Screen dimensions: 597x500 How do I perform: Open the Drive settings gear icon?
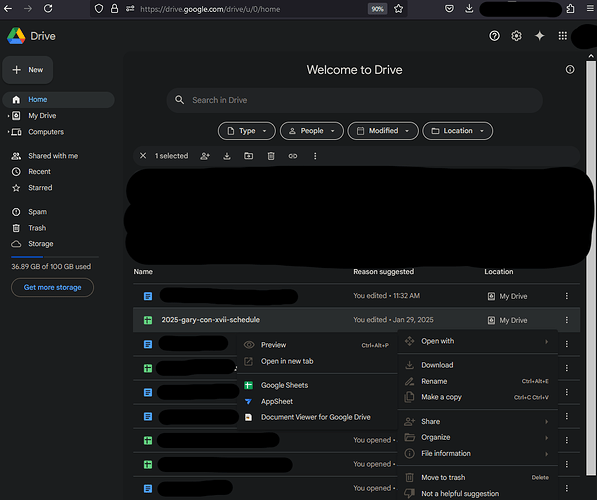click(x=516, y=36)
